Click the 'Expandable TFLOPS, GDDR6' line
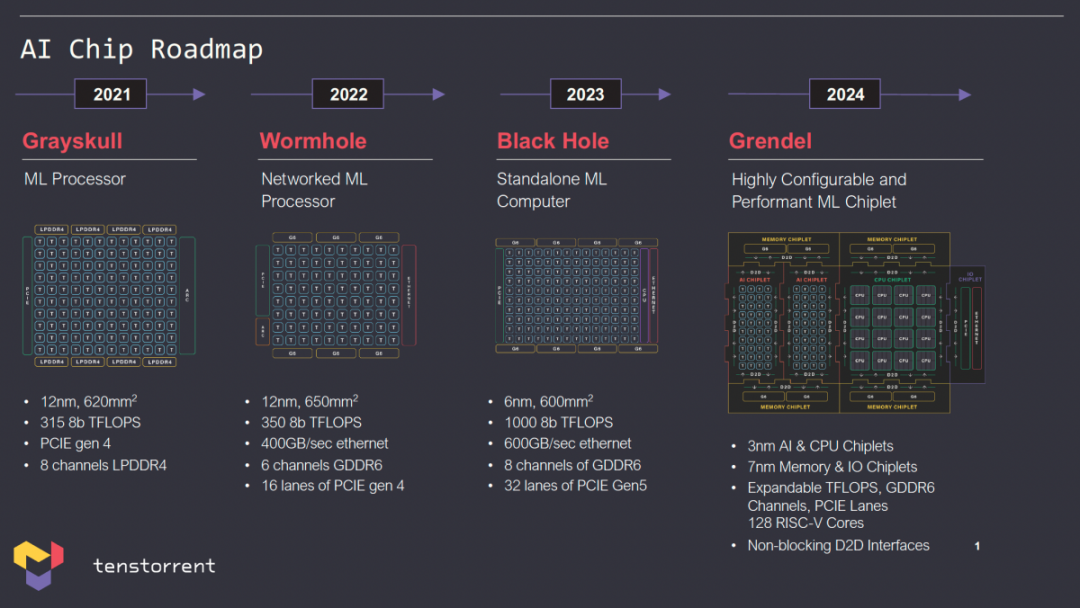This screenshot has height=608, width=1080. [841, 488]
